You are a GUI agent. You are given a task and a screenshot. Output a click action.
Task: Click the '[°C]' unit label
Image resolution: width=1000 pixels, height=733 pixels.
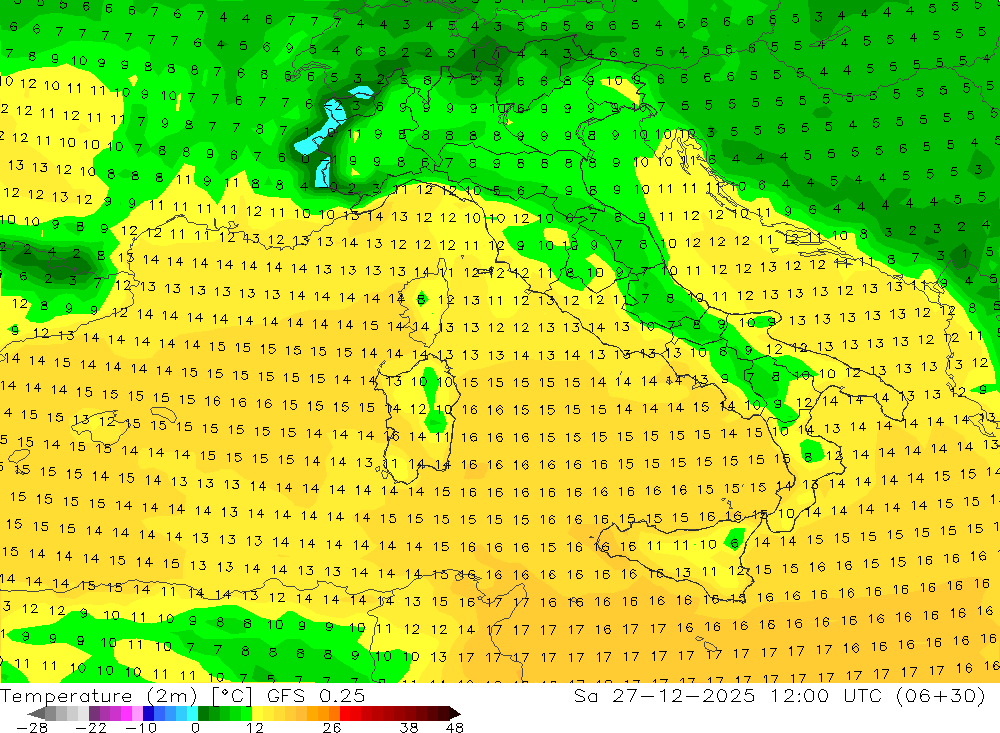click(x=232, y=696)
